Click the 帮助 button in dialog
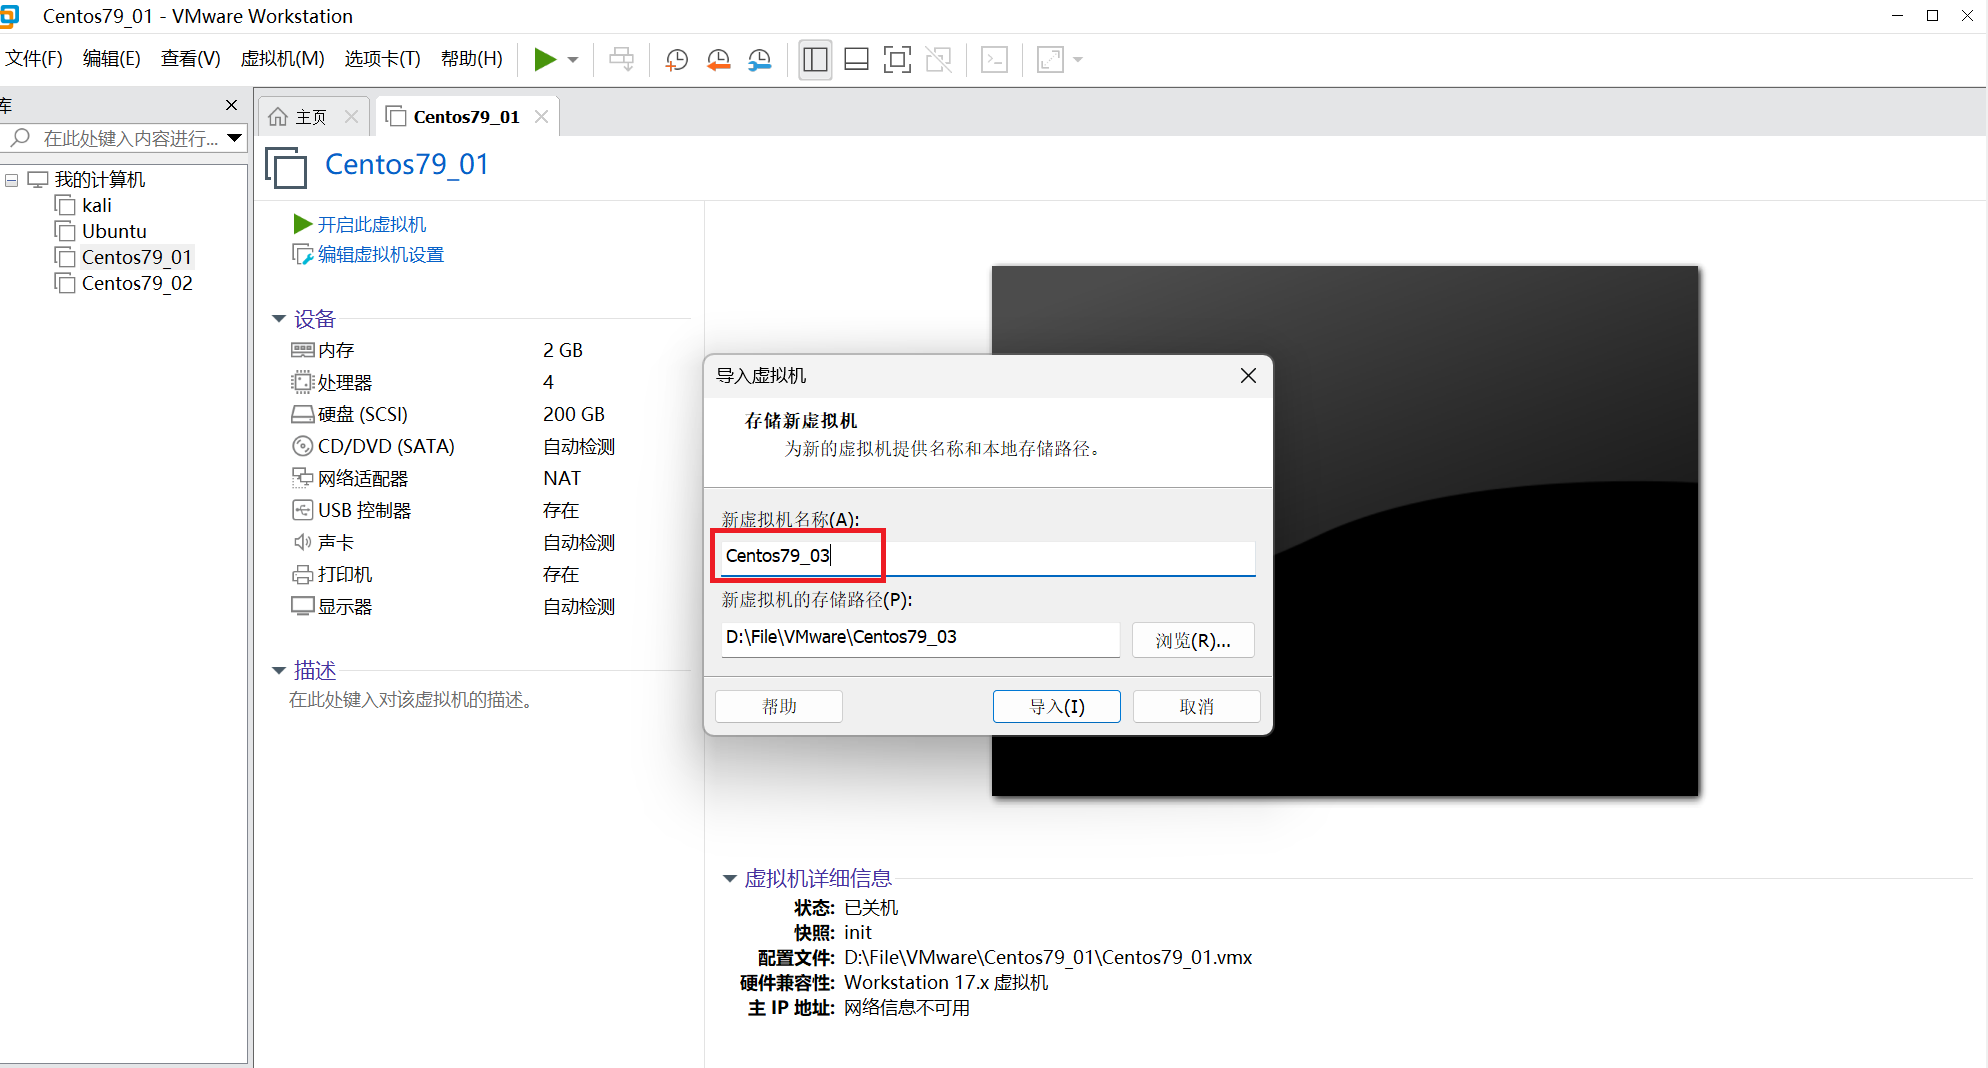The width and height of the screenshot is (1988, 1068). click(x=779, y=707)
